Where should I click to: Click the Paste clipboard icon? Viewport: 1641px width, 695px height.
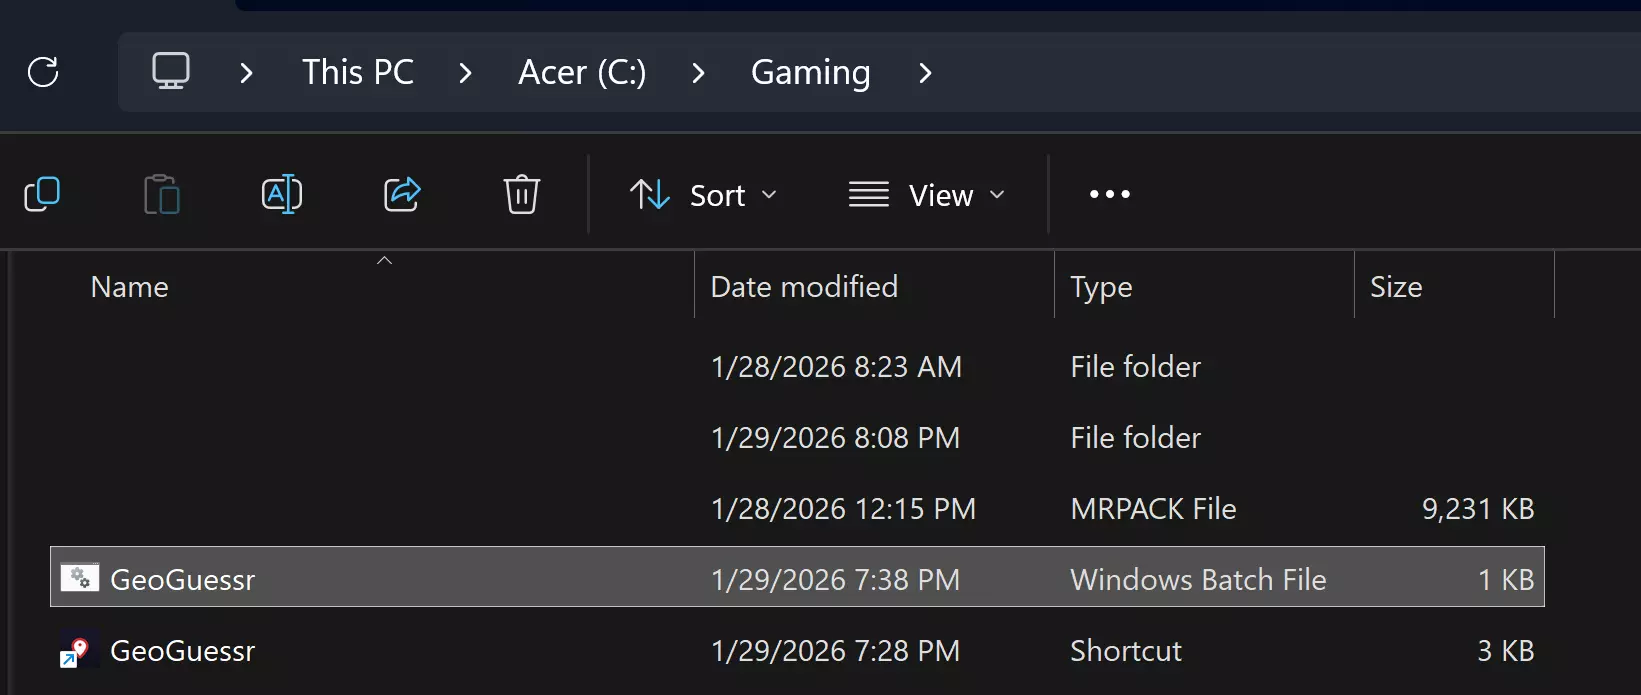[162, 194]
